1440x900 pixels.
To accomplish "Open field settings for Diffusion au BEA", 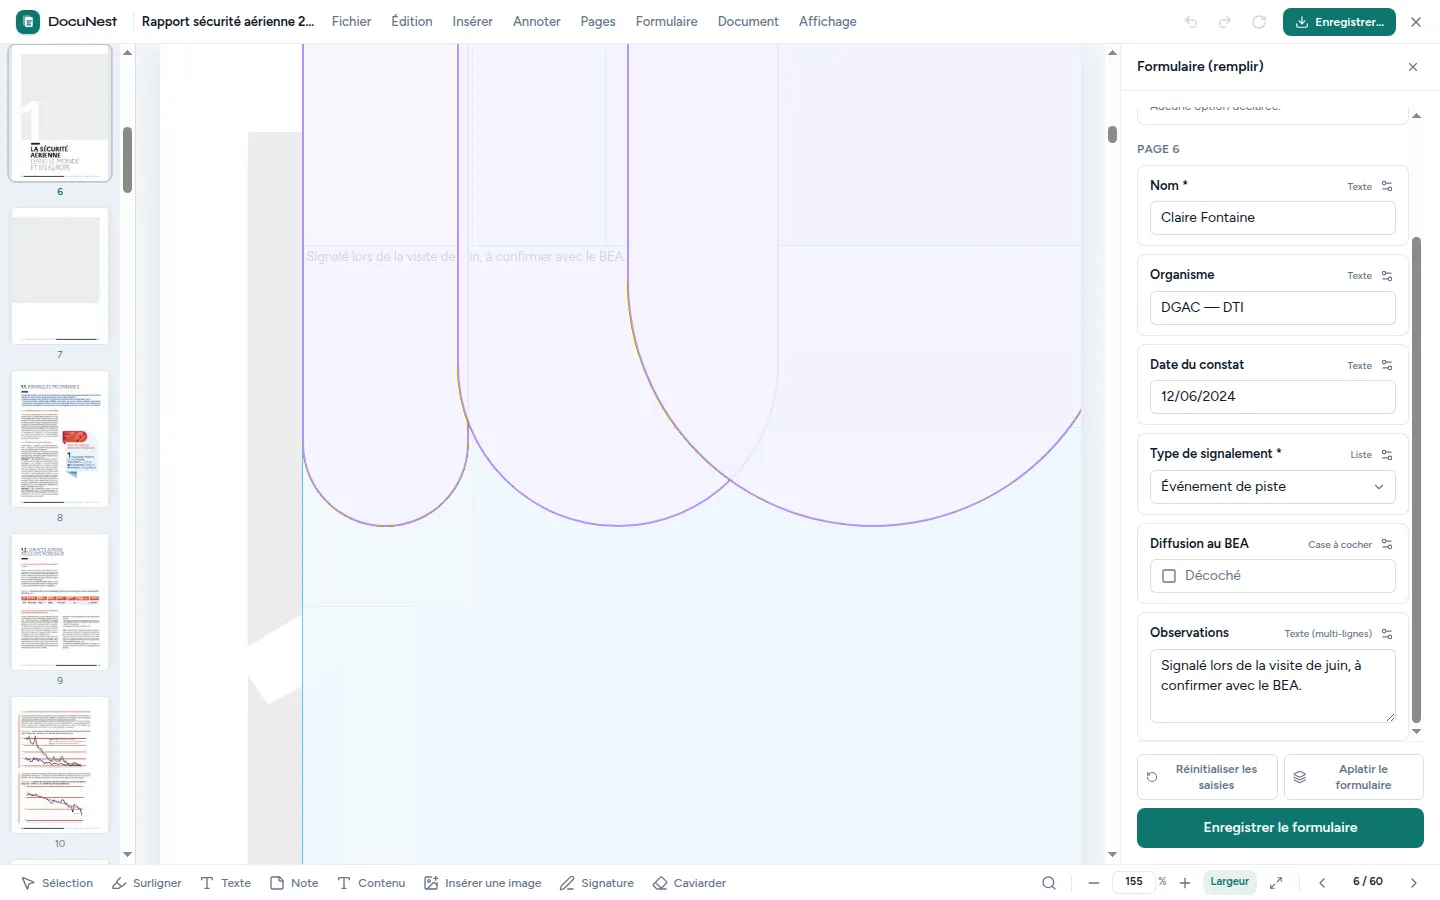I will pos(1387,544).
